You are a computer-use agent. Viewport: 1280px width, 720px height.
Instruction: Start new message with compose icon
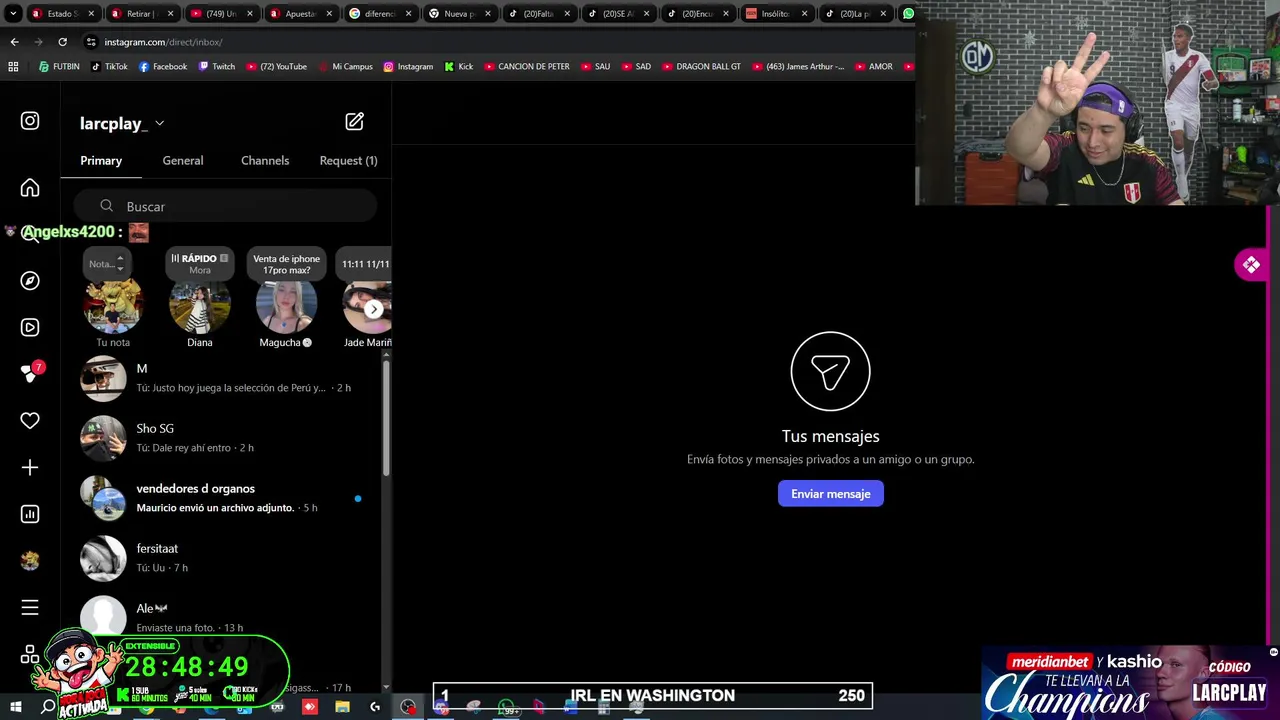click(x=355, y=121)
